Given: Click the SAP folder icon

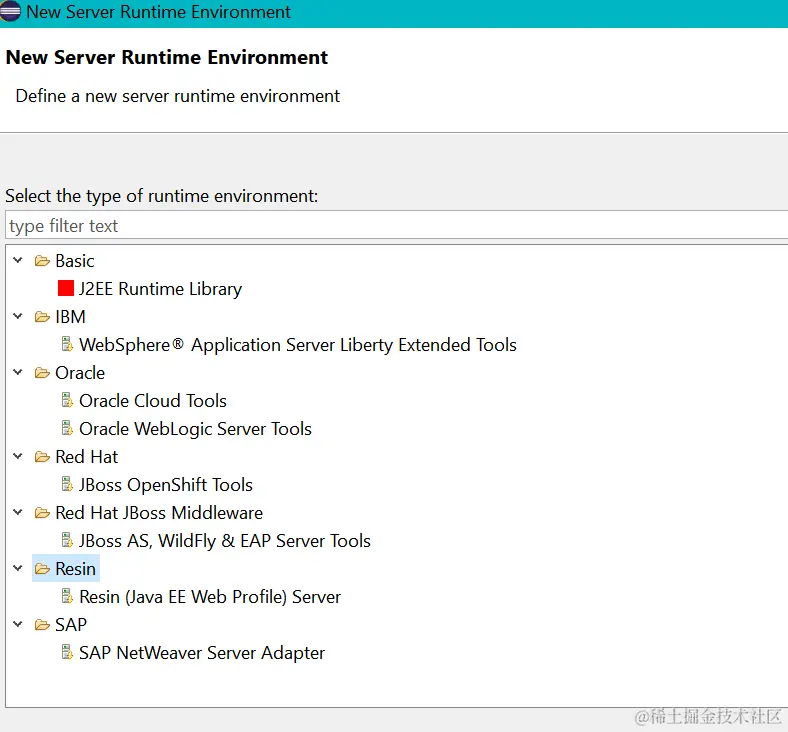Looking at the screenshot, I should click(x=42, y=624).
